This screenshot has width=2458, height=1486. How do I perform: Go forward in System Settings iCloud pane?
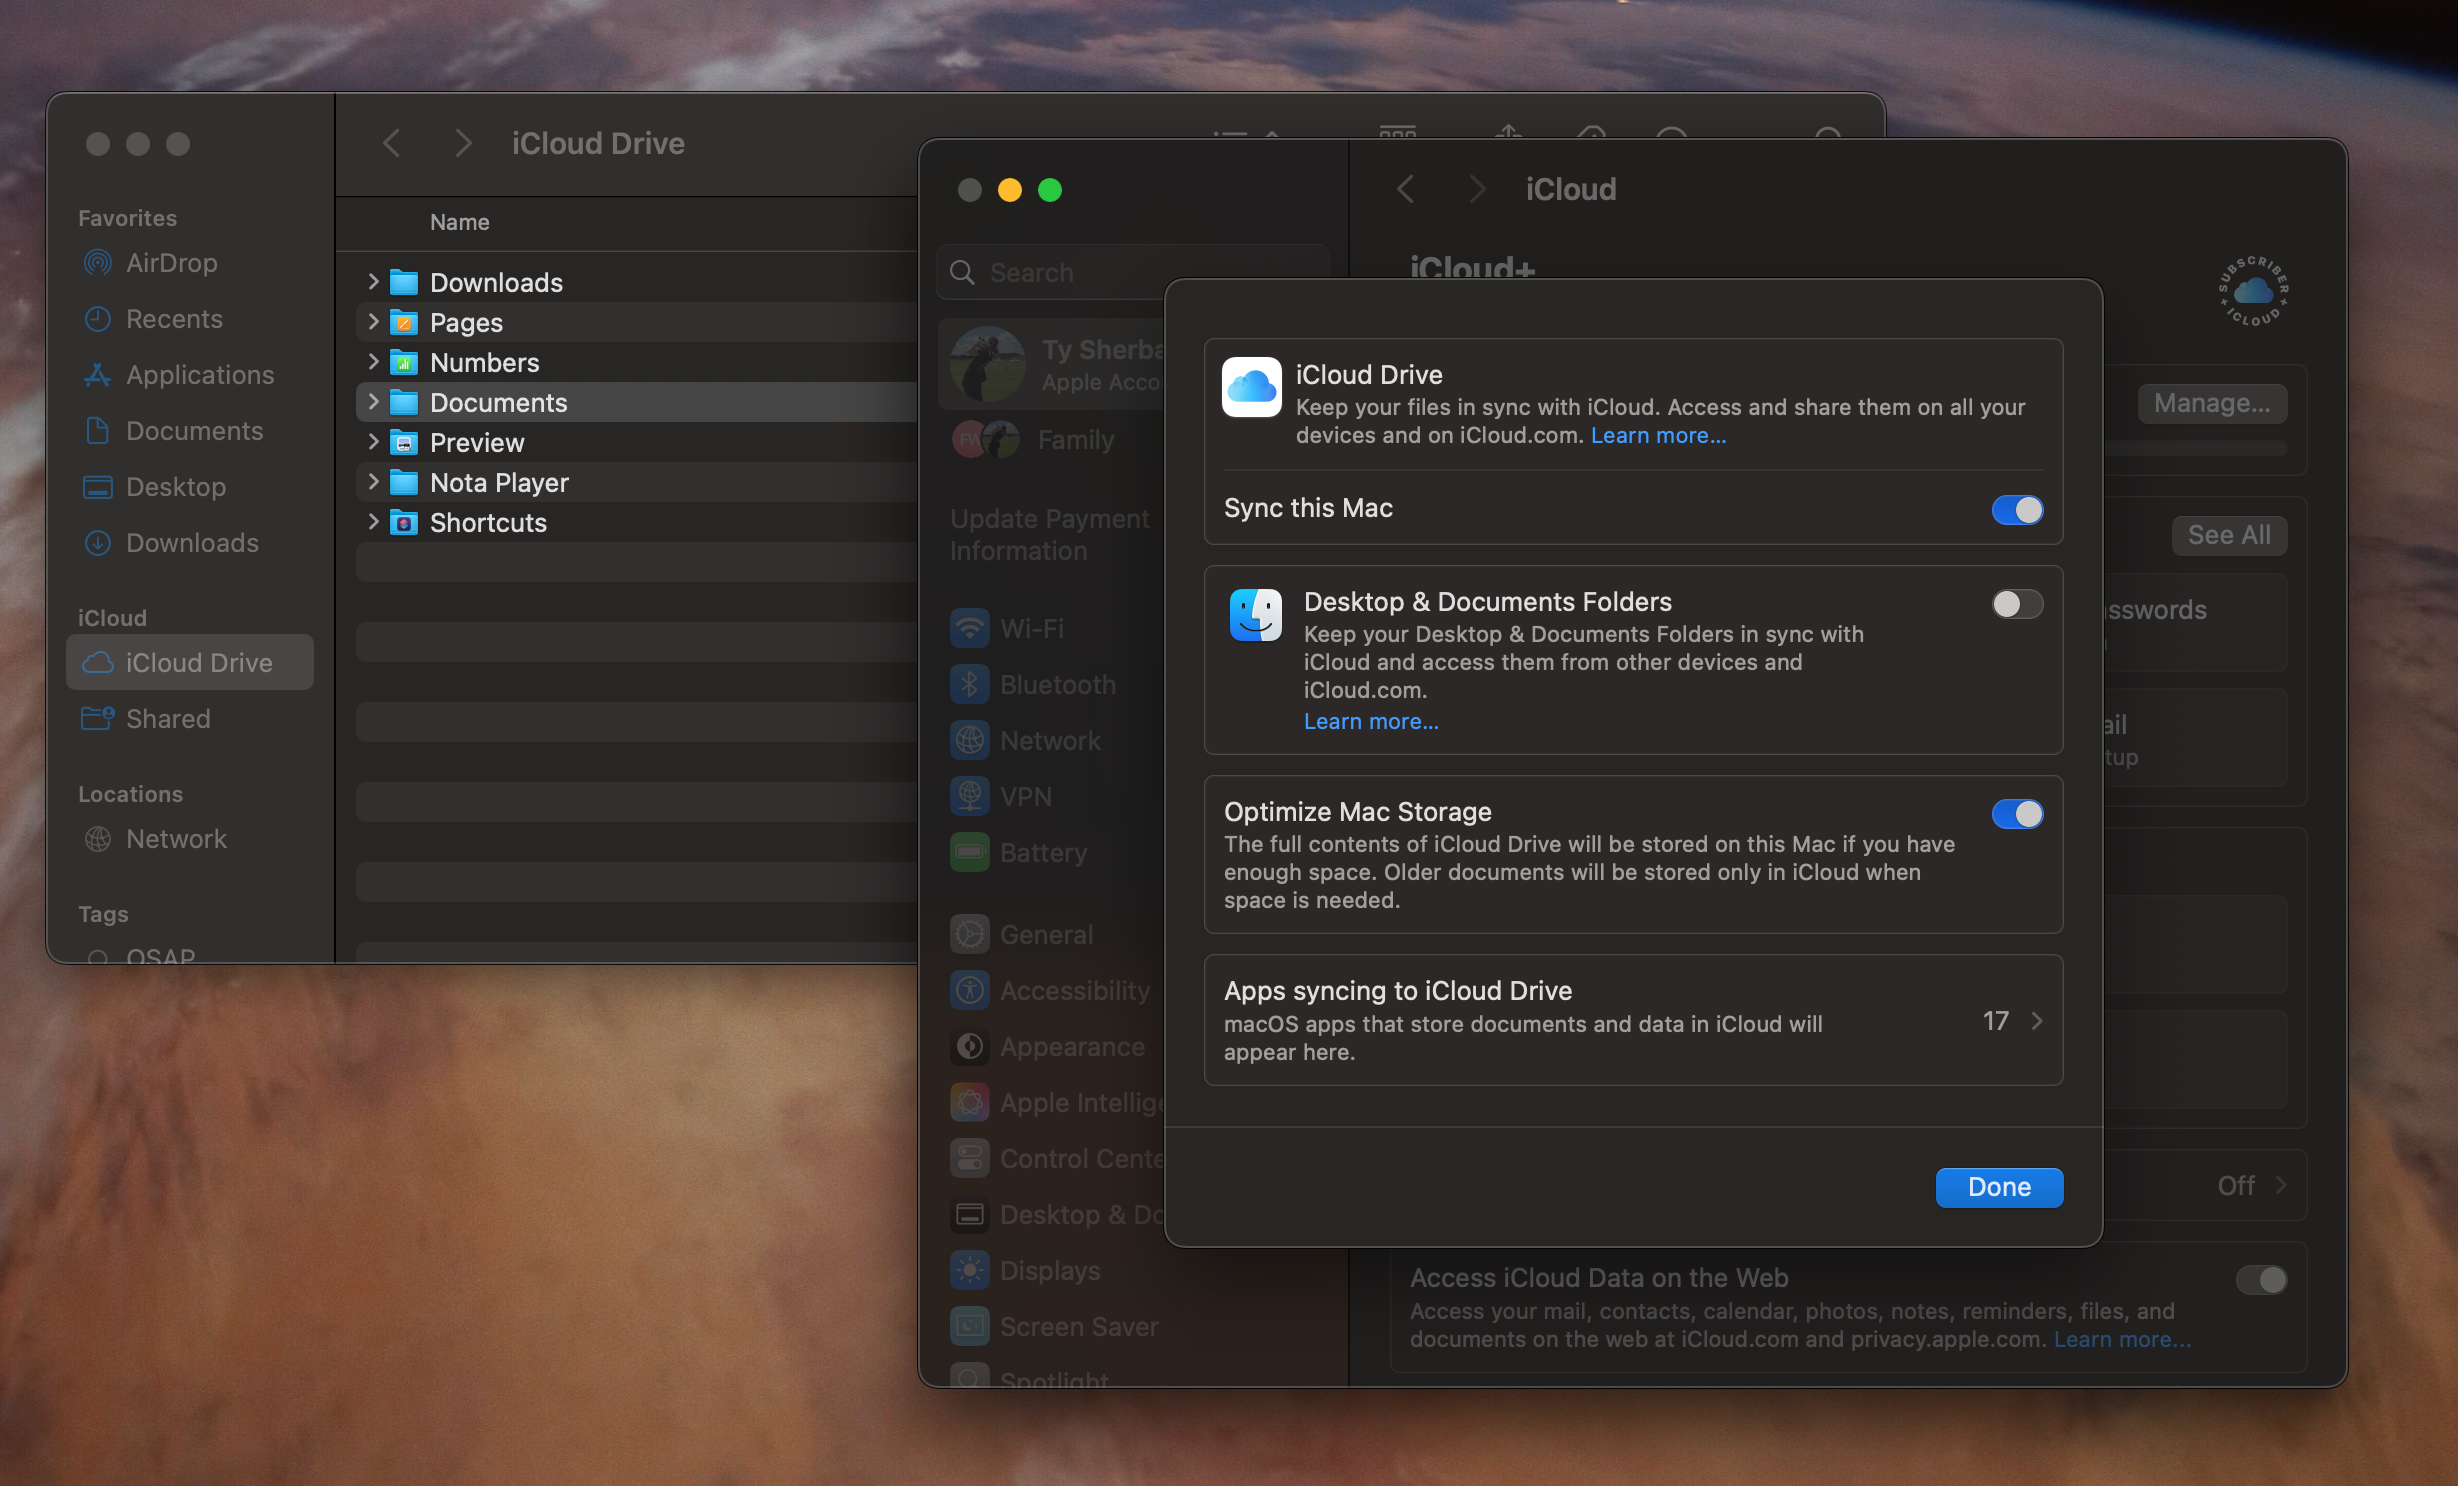1477,189
